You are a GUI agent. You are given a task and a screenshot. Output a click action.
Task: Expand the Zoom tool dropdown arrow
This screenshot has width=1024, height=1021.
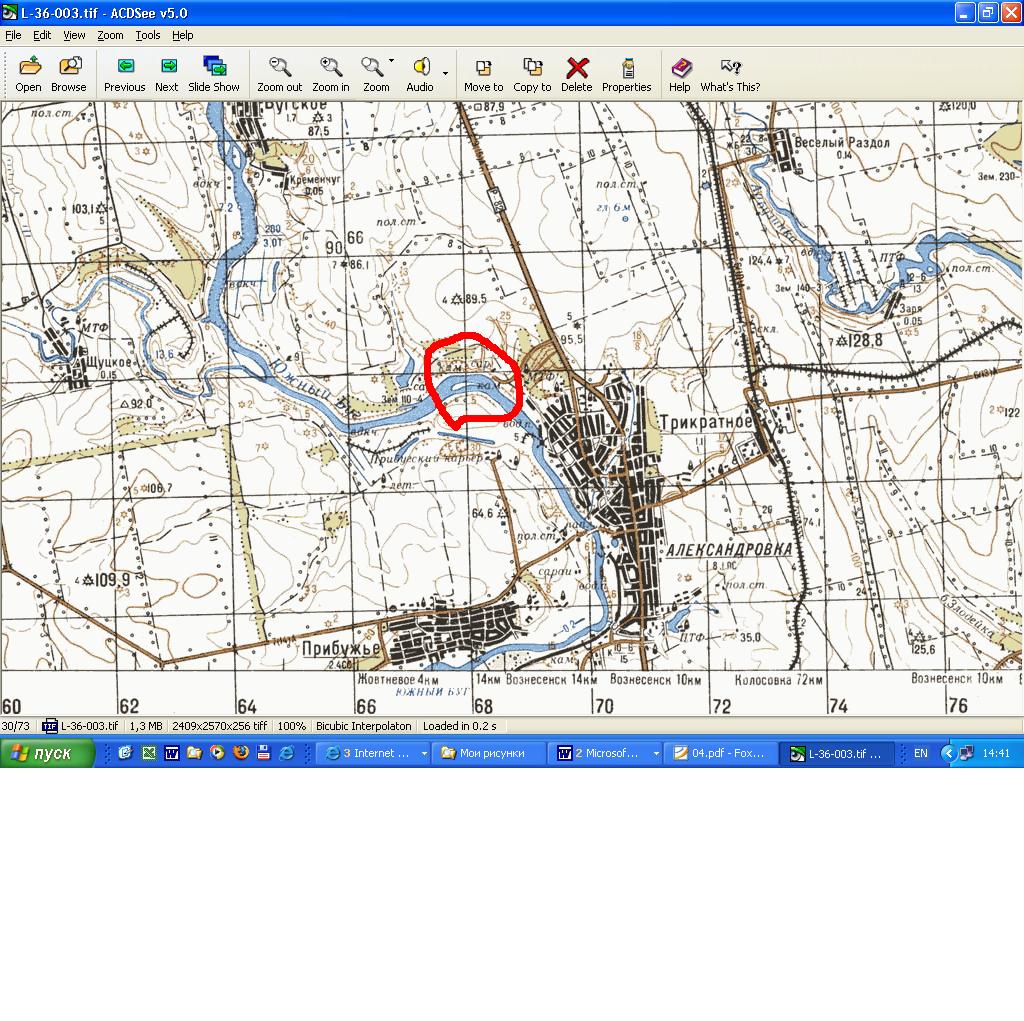click(392, 62)
